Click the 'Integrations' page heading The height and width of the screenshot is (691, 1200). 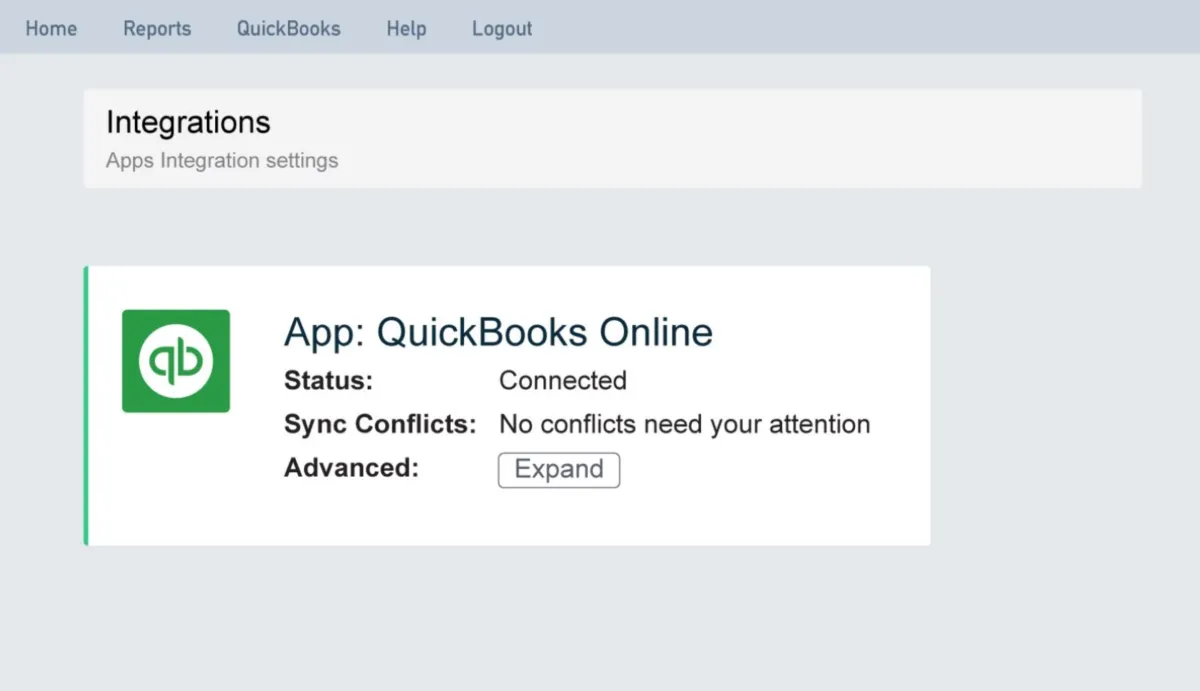point(188,123)
